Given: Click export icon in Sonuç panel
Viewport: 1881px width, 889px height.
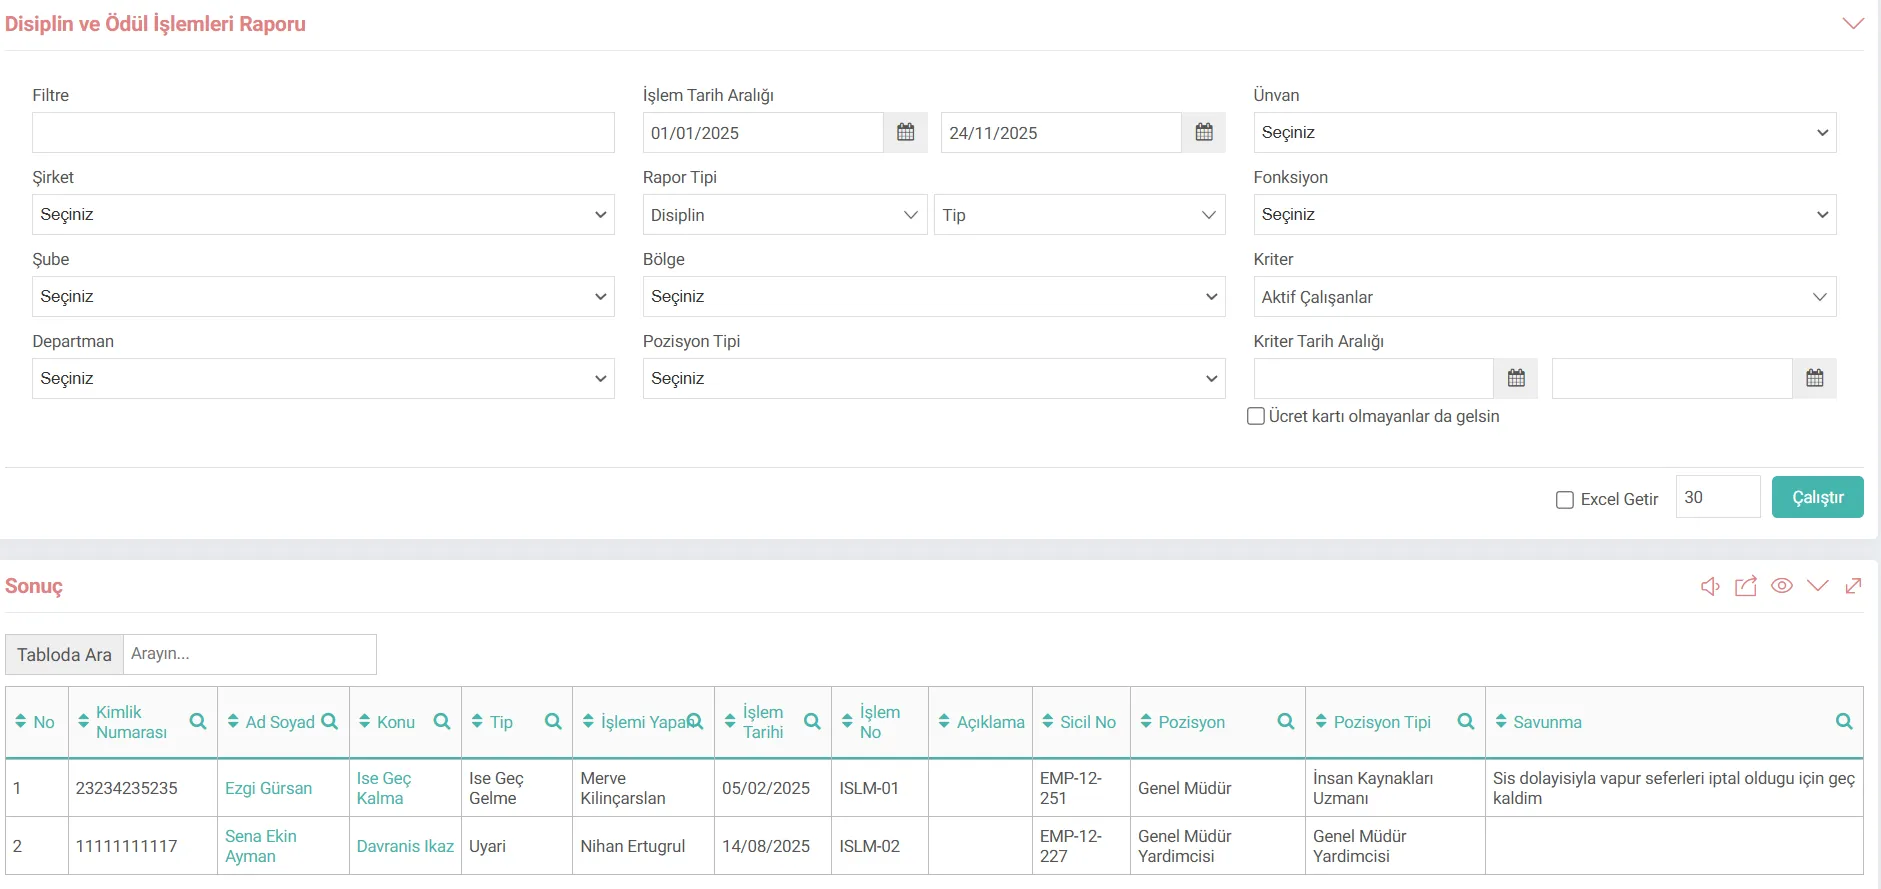Looking at the screenshot, I should pos(1746,587).
